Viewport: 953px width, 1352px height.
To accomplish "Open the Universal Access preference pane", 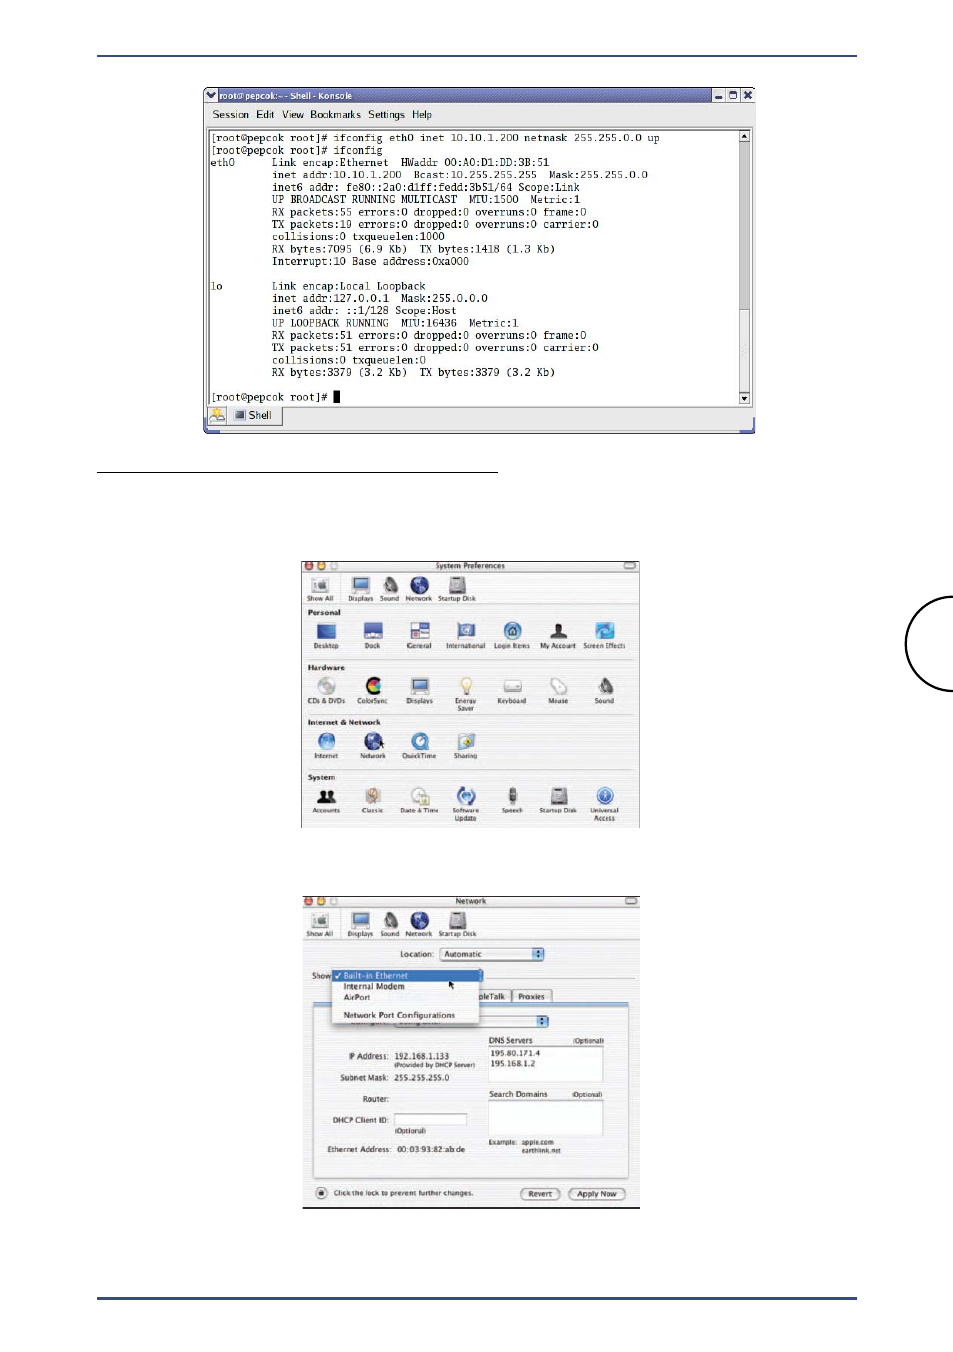I will tap(605, 804).
